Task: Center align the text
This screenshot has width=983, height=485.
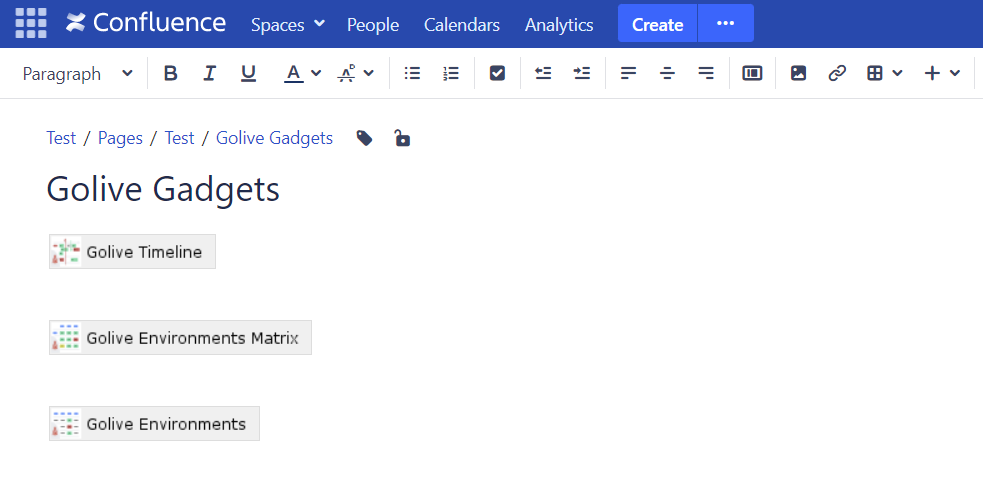Action: click(667, 73)
